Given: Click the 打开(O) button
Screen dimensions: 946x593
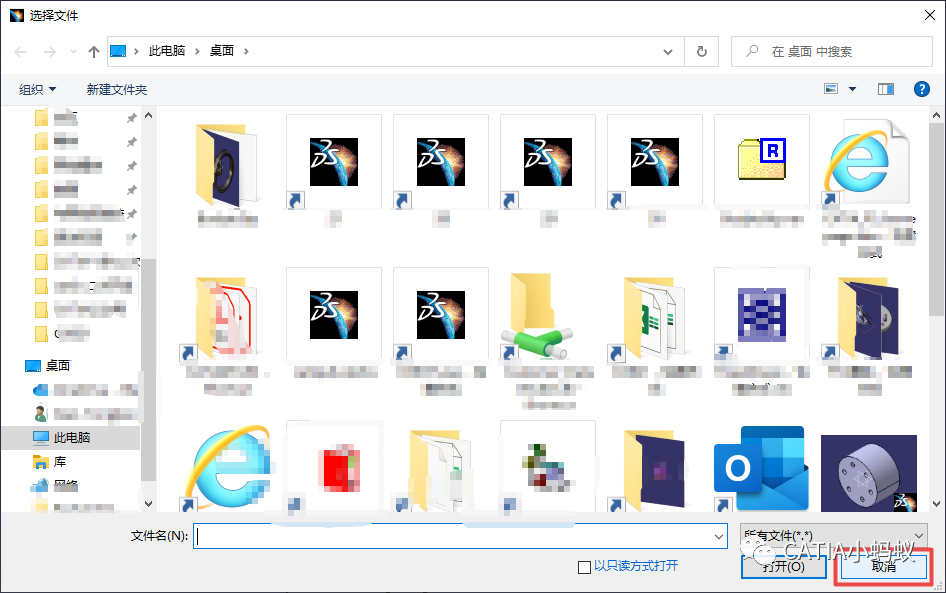Looking at the screenshot, I should click(x=783, y=566).
